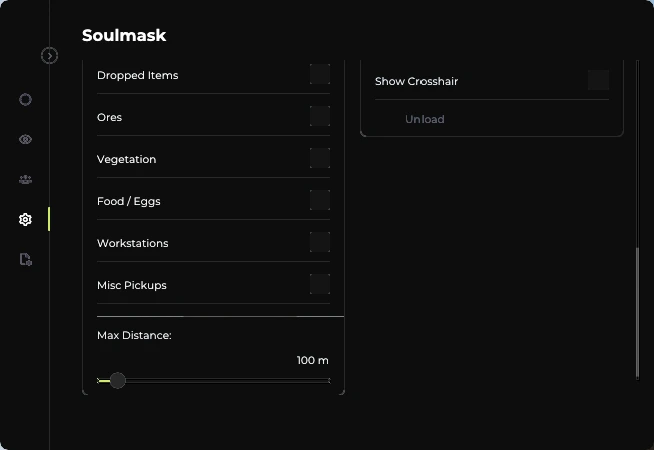The width and height of the screenshot is (654, 450).
Task: Click the Dropped Items label
Action: pyautogui.click(x=138, y=75)
